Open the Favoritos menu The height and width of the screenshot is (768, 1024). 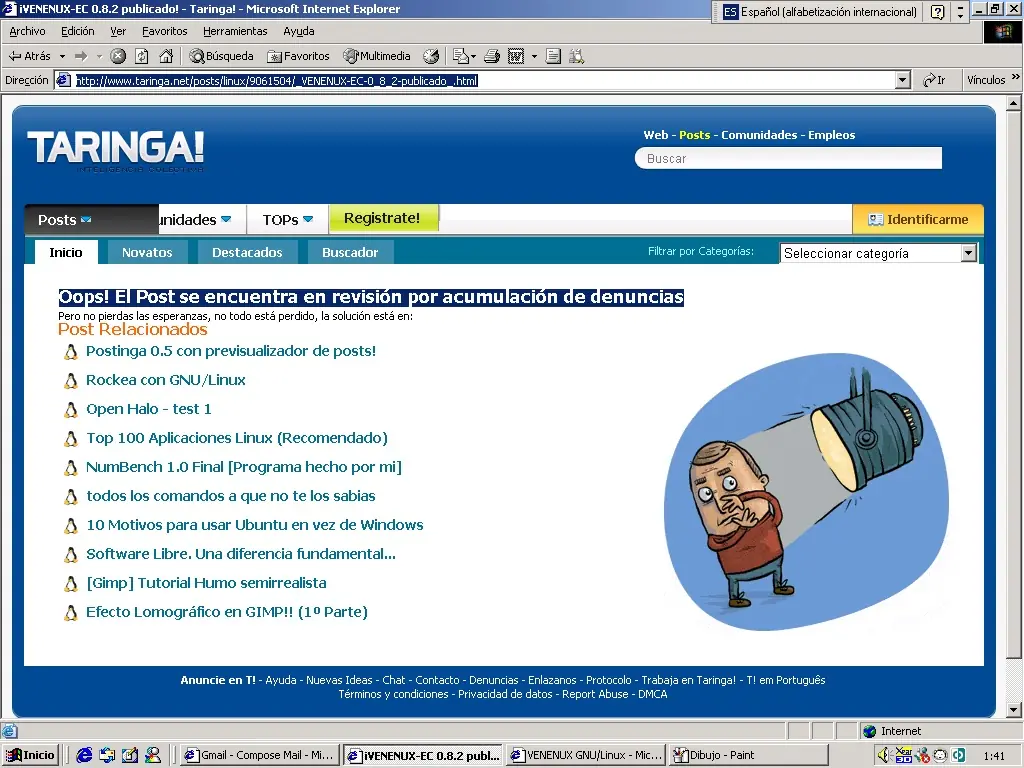[x=165, y=31]
